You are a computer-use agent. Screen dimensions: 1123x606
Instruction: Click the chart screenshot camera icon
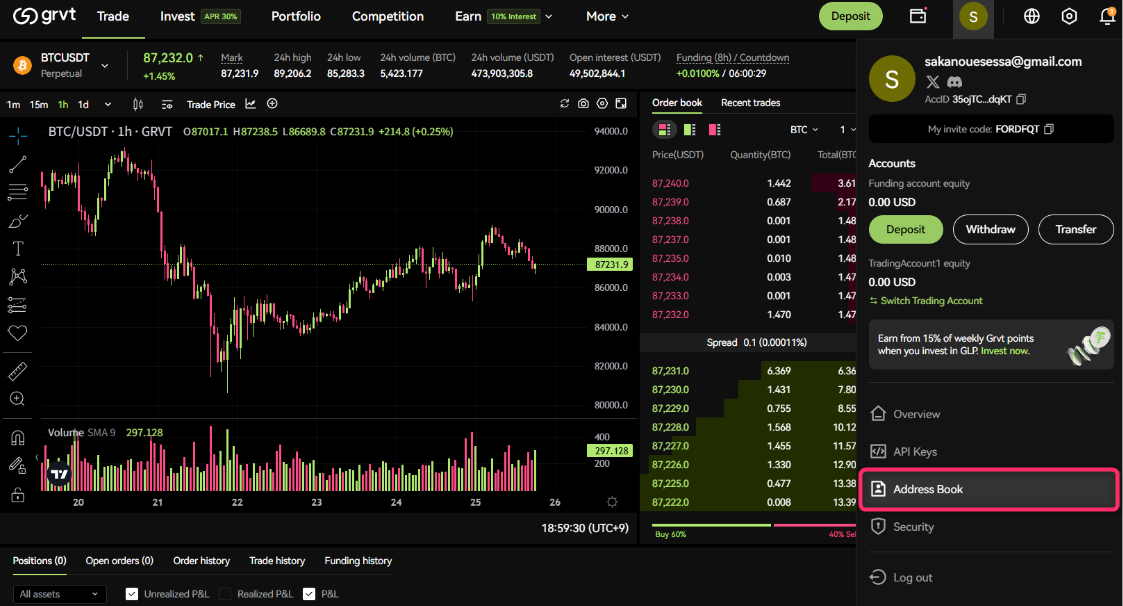pyautogui.click(x=584, y=104)
